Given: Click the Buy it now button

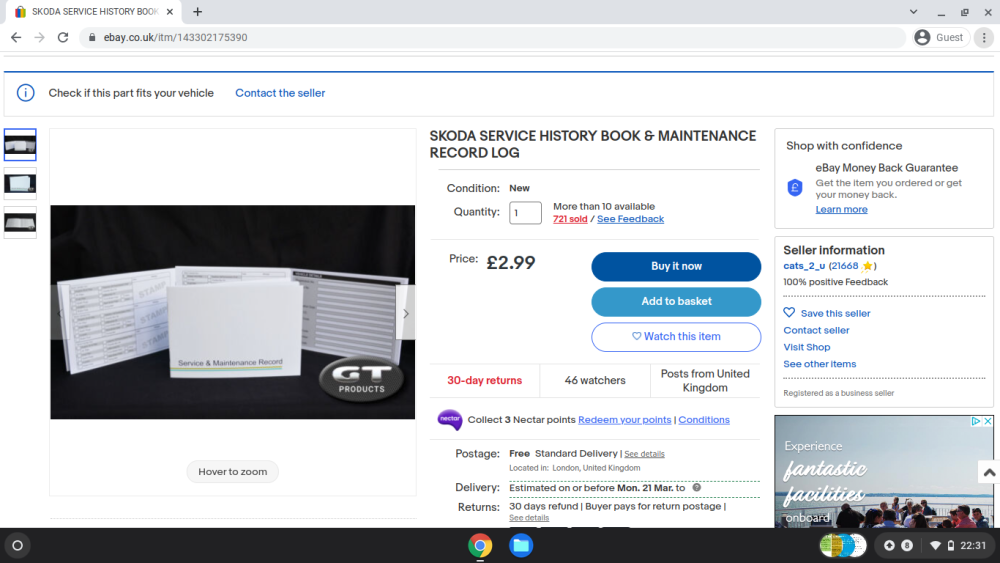Looking at the screenshot, I should coord(676,267).
